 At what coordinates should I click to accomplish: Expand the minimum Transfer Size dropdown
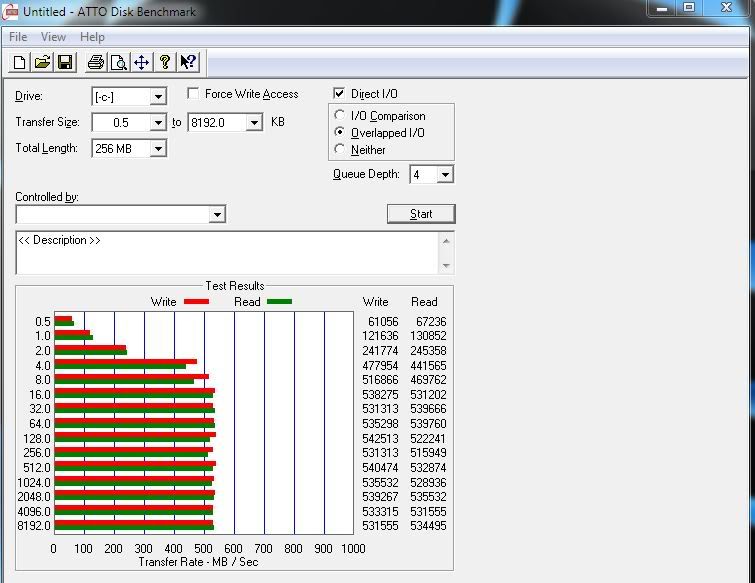point(158,123)
